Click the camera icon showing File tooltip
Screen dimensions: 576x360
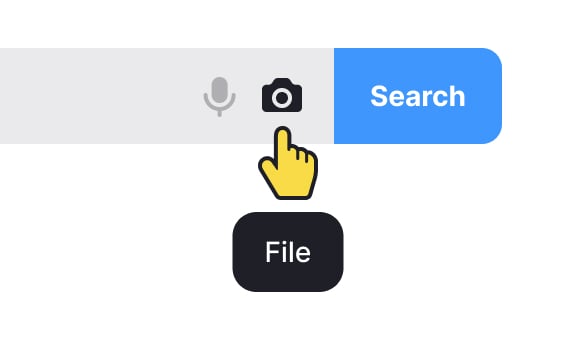[282, 95]
